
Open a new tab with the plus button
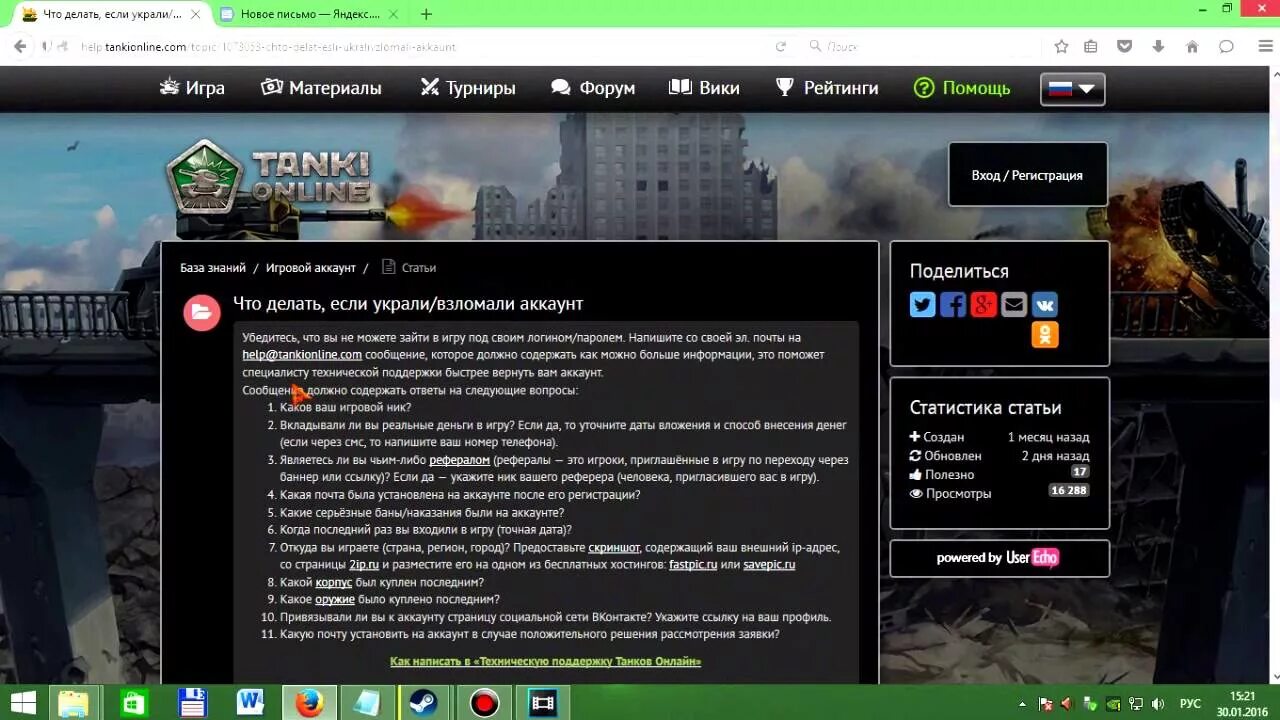tap(426, 14)
